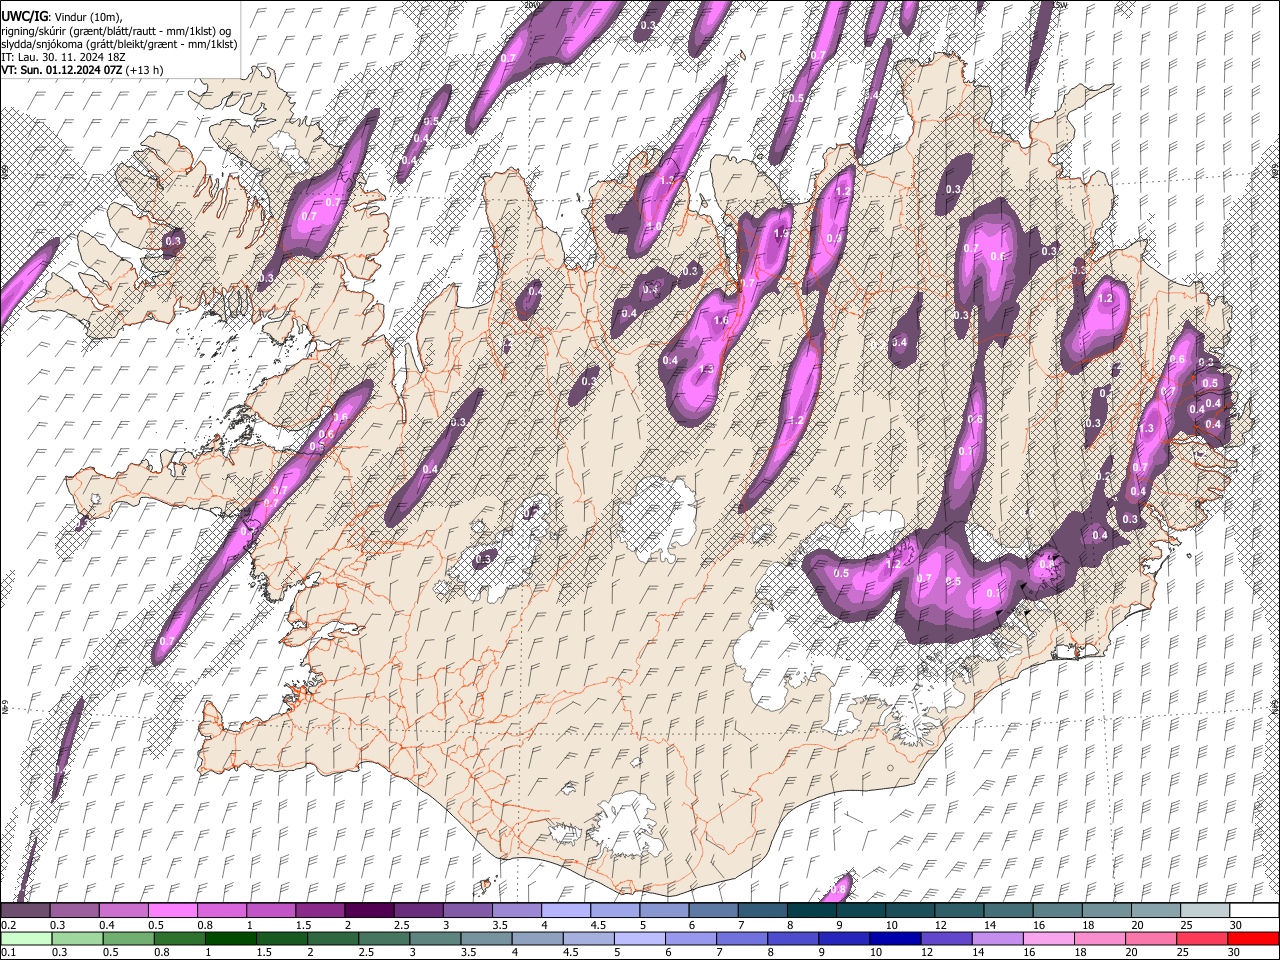Click the upper legend swatch between 3 and 3.5
Viewport: 1280px width, 960px height.
467,911
